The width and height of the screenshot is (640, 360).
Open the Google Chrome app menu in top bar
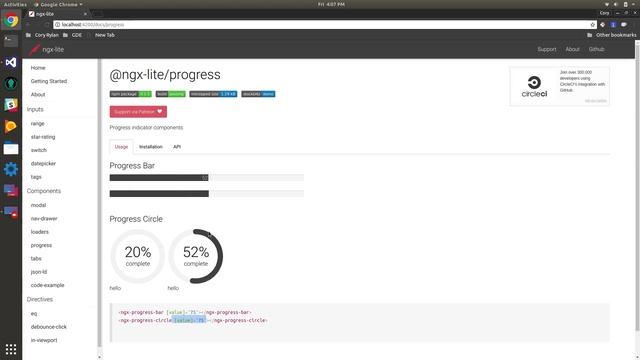(58, 4)
